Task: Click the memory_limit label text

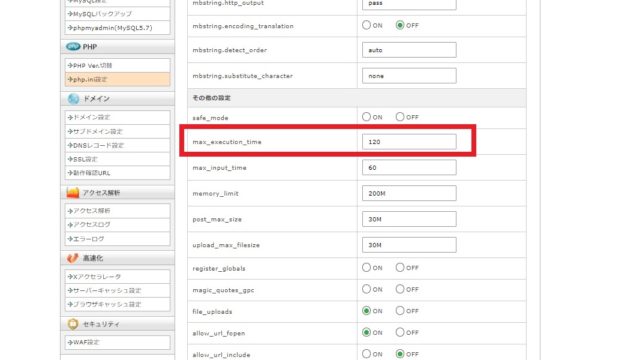Action: [x=216, y=193]
